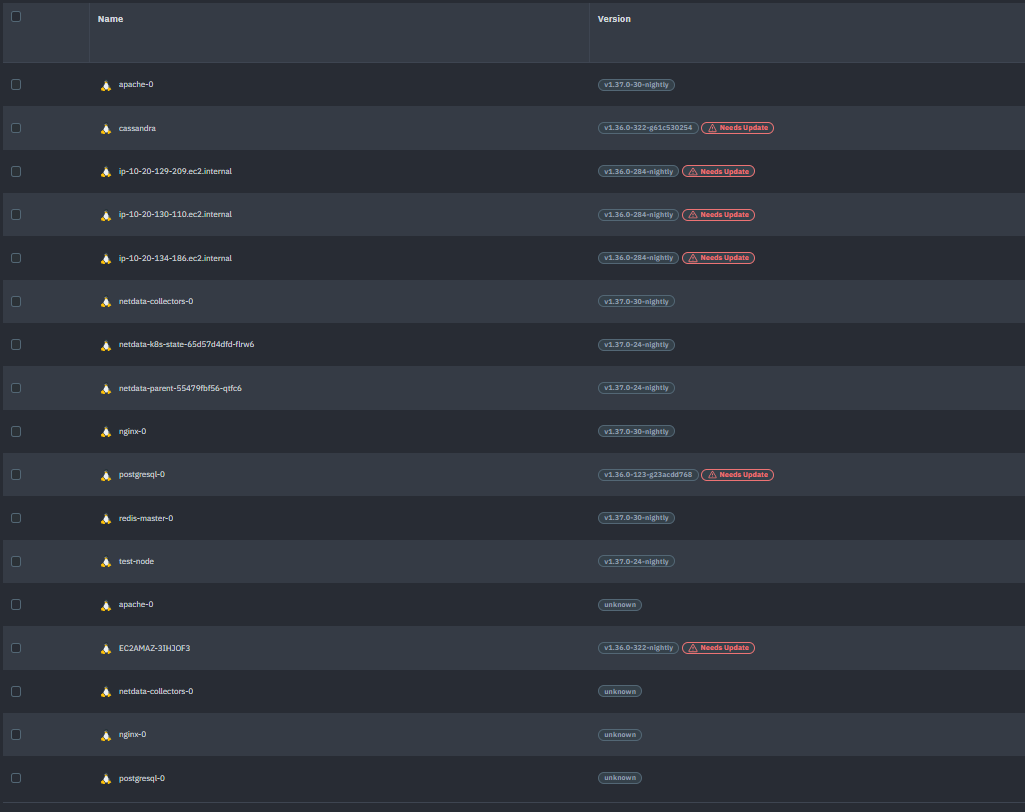The height and width of the screenshot is (812, 1025).
Task: Click the Netdata icon next to apache-0
Action: coord(105,85)
